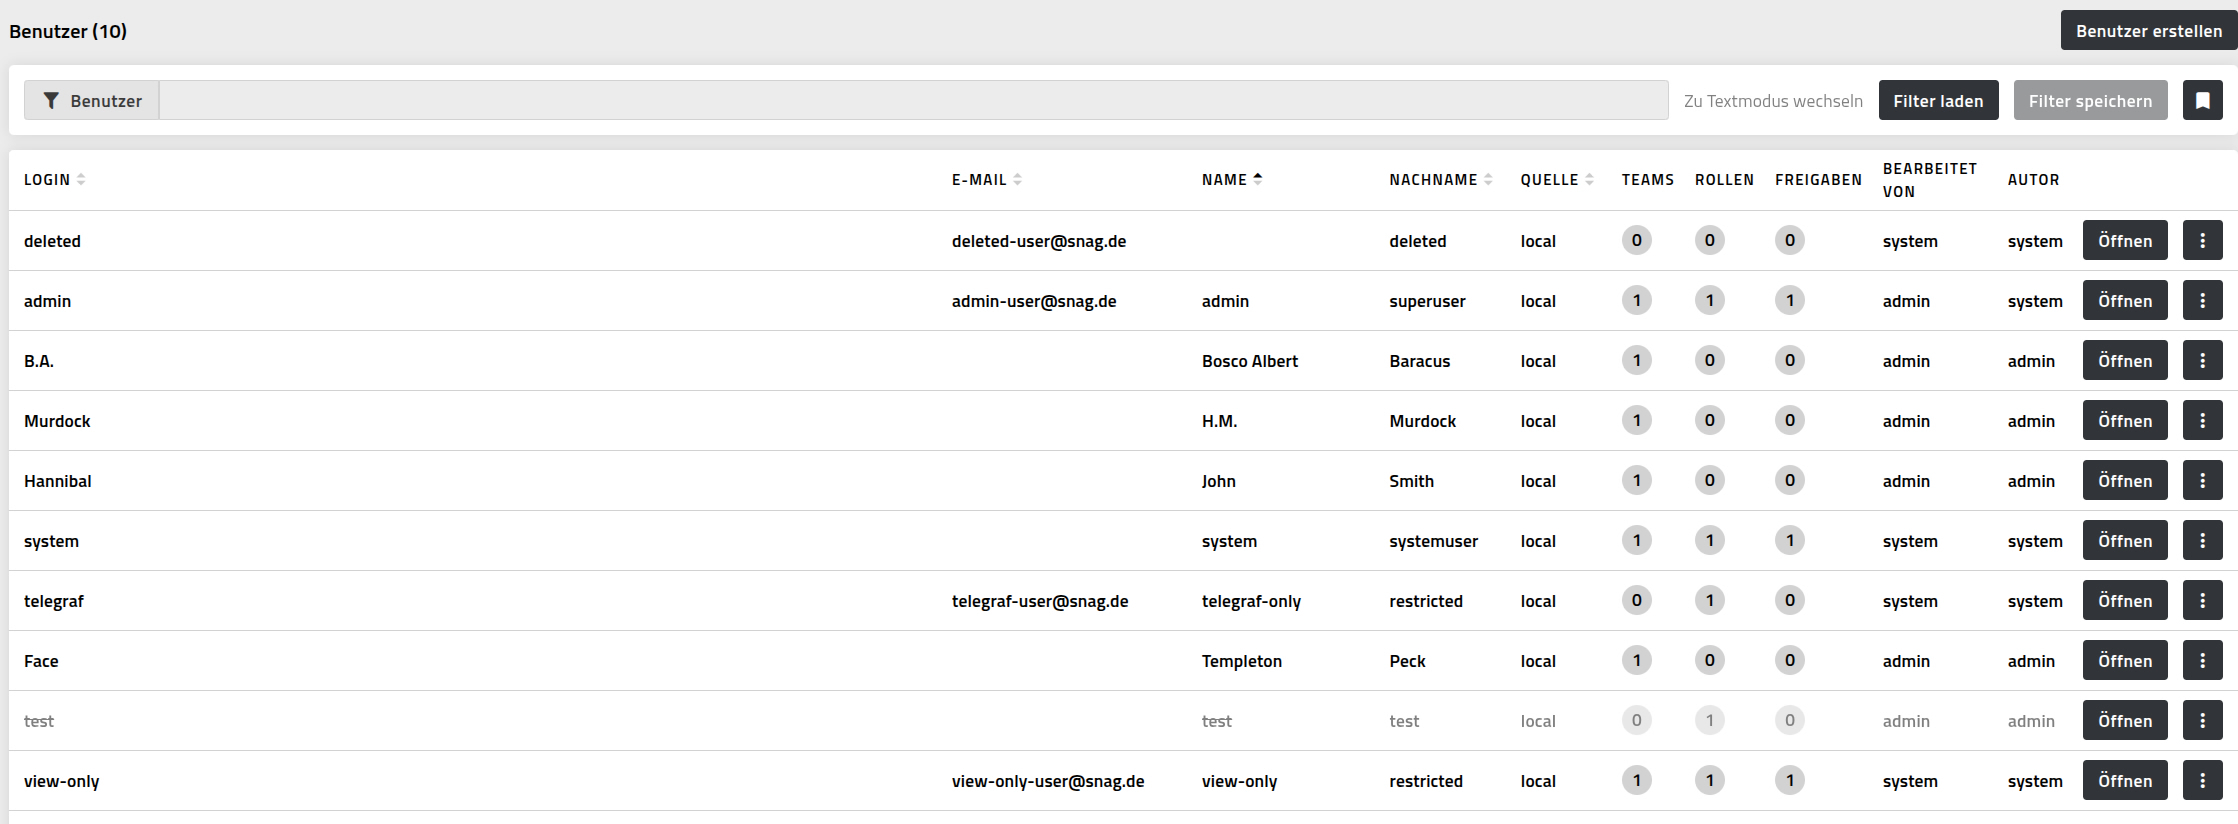Click Öffnen for the B.A. user
Image resolution: width=2238 pixels, height=824 pixels.
click(x=2125, y=360)
